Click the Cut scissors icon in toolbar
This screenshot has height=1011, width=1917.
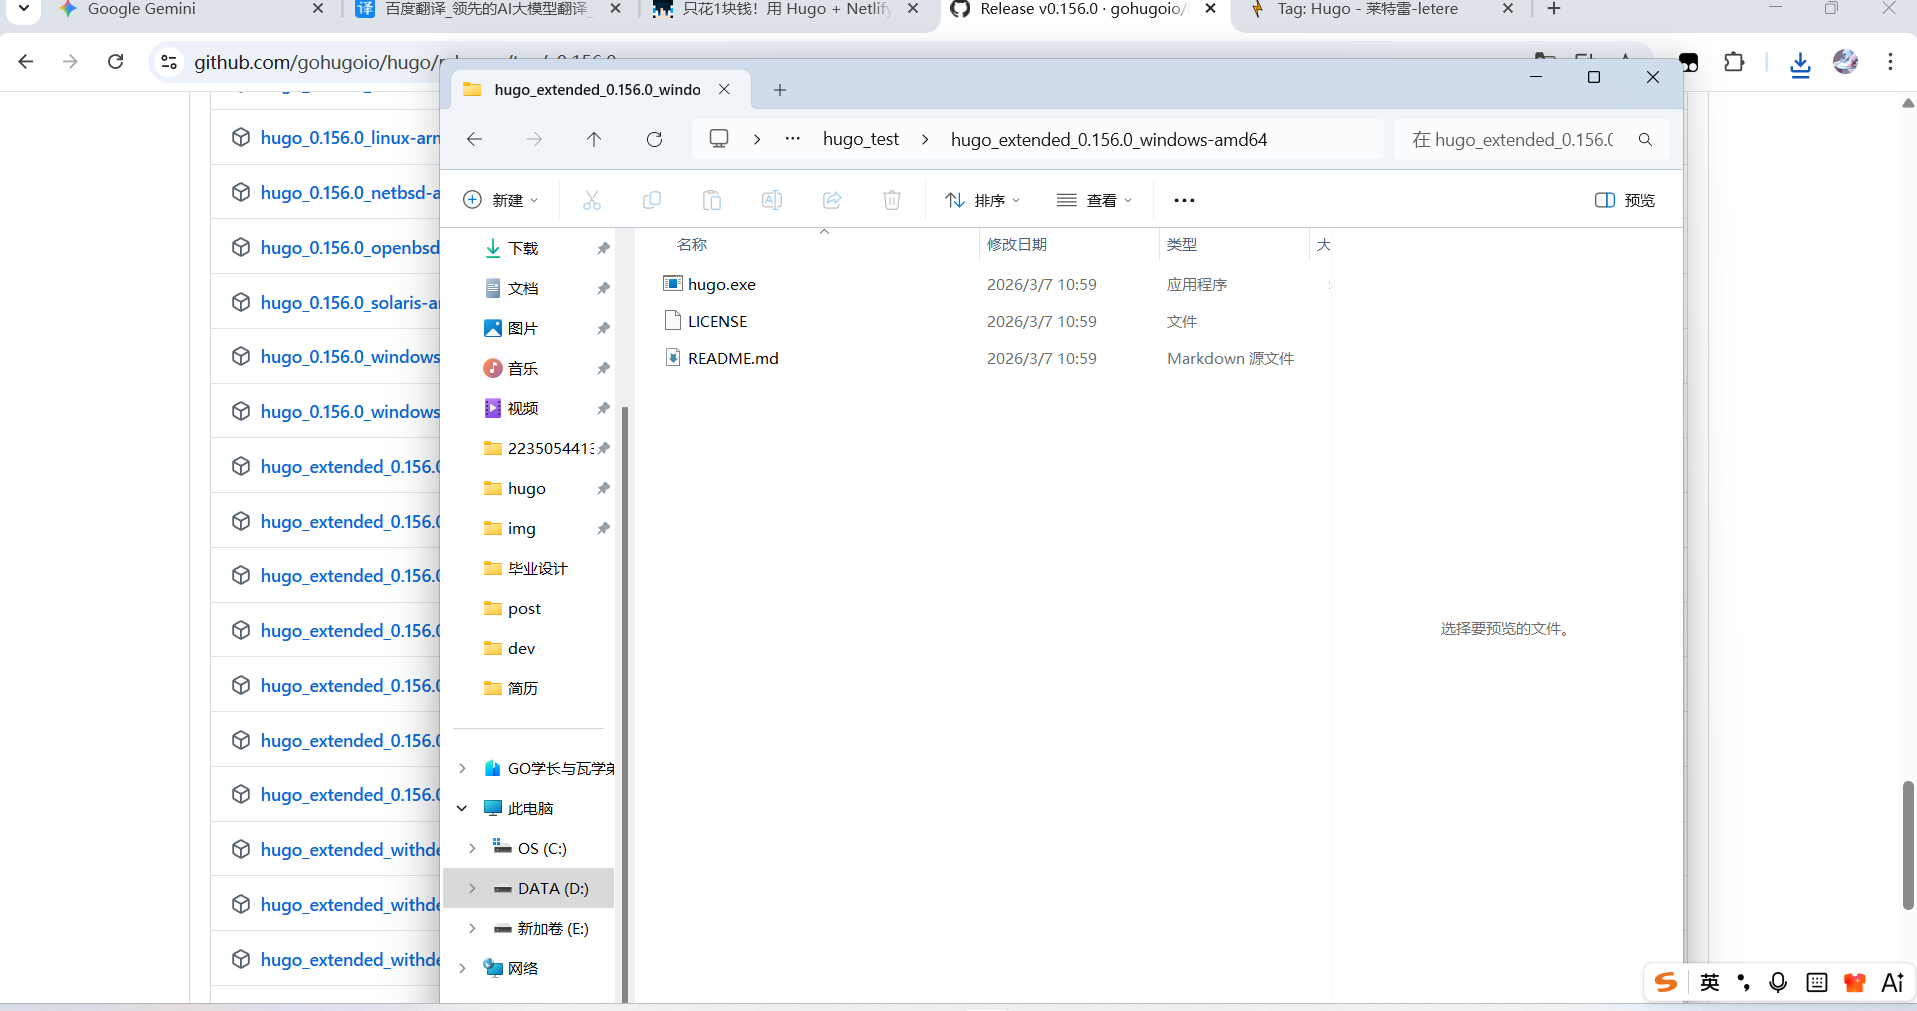coord(592,200)
